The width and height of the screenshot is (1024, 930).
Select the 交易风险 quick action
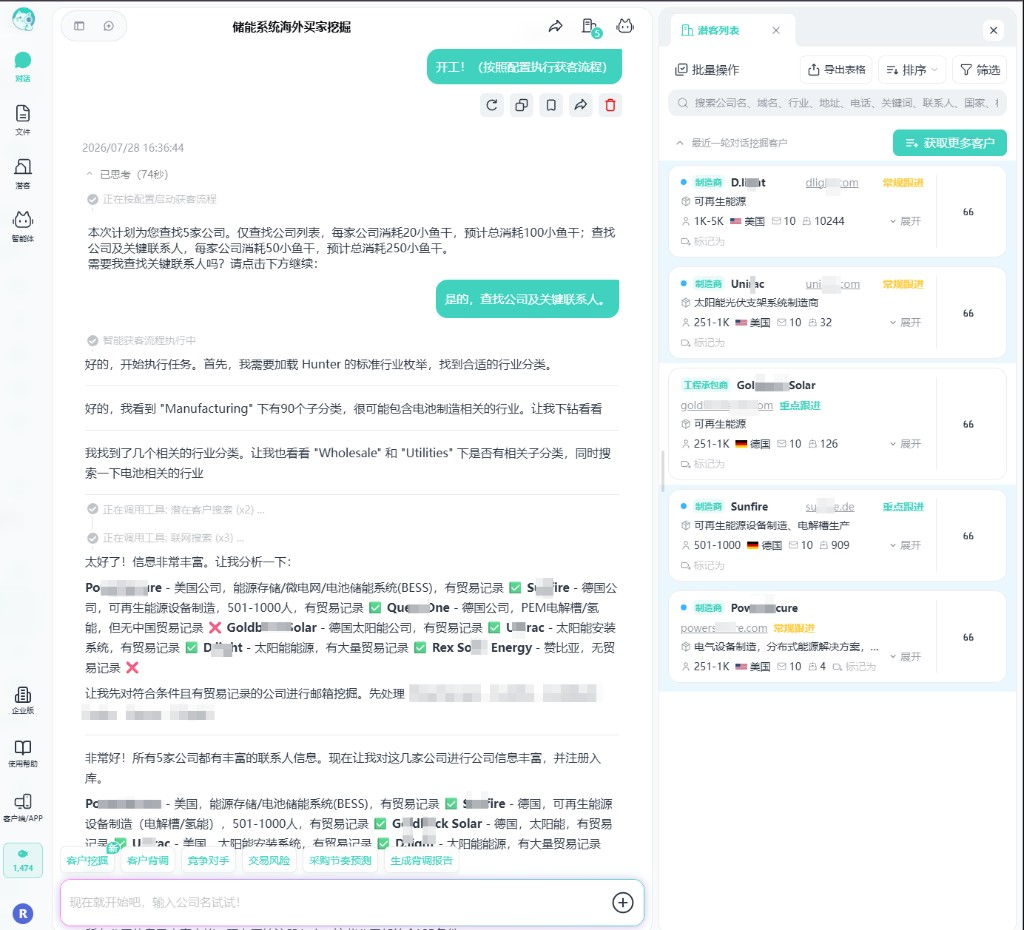click(x=269, y=861)
